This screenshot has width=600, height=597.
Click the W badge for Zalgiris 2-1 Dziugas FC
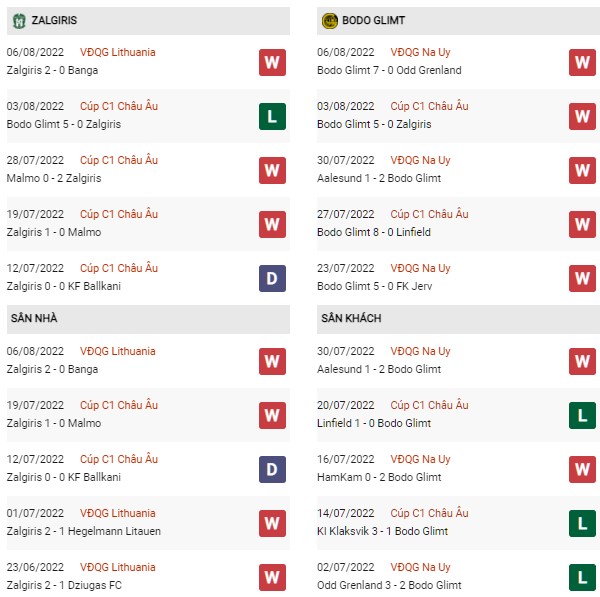(x=272, y=577)
